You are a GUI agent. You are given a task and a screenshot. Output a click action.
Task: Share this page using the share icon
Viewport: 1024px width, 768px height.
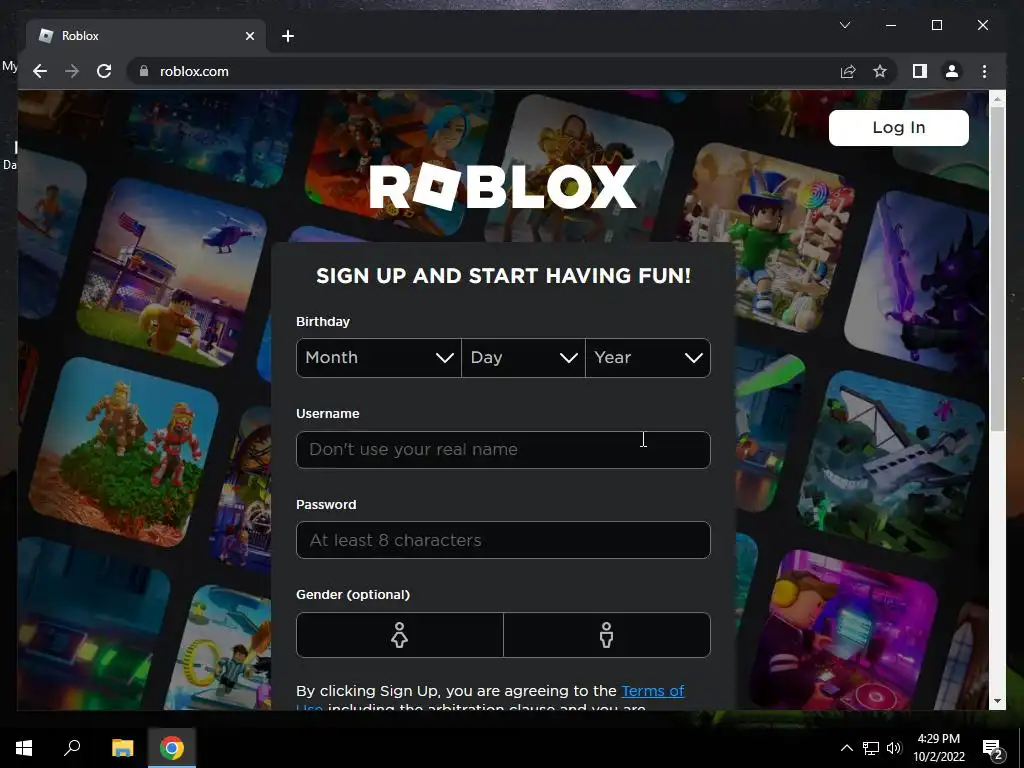tap(848, 71)
